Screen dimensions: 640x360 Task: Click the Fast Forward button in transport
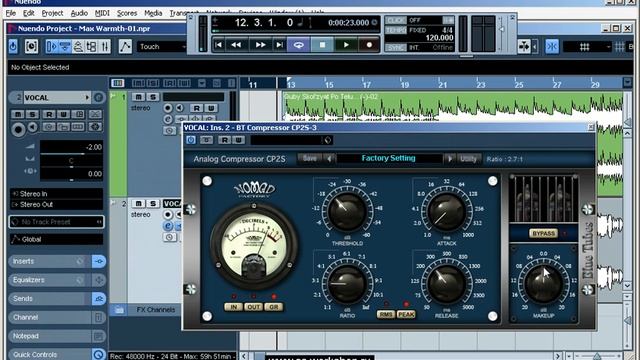click(x=260, y=45)
